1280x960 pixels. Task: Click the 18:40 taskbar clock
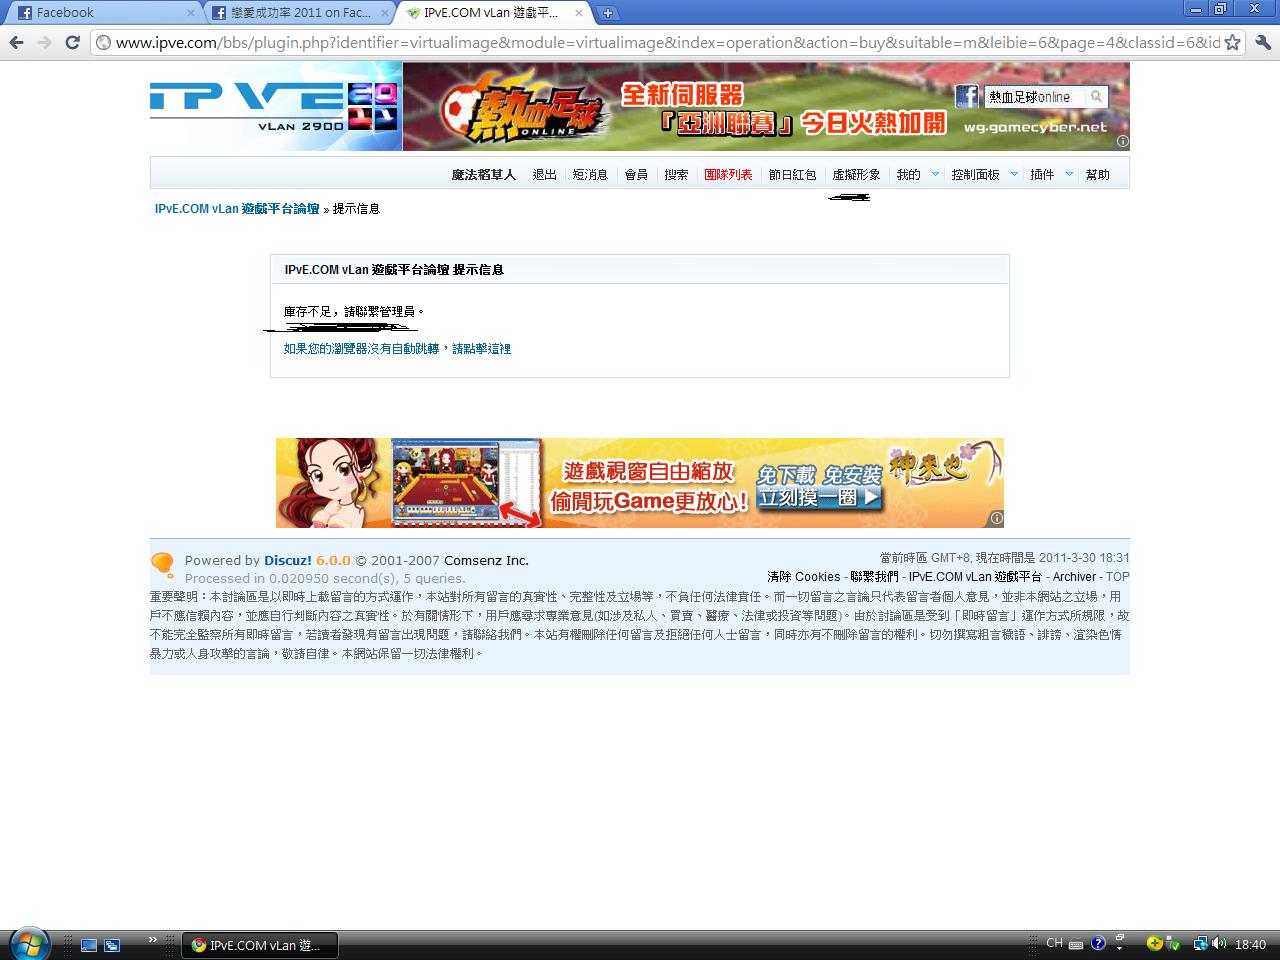(1250, 944)
